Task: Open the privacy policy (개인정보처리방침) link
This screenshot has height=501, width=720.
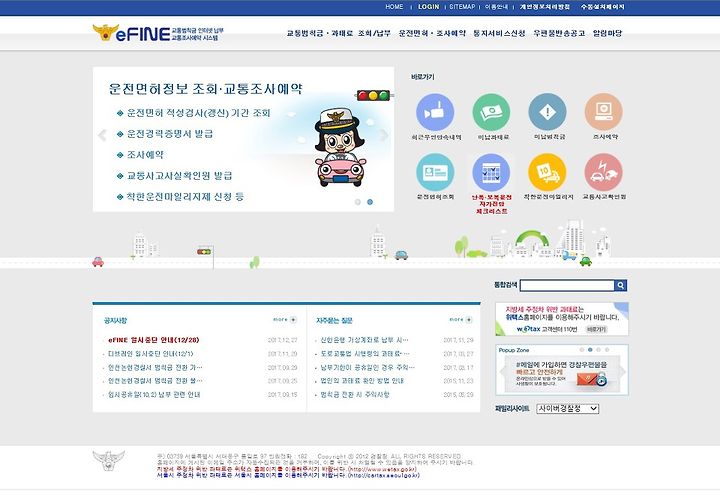Action: point(545,7)
